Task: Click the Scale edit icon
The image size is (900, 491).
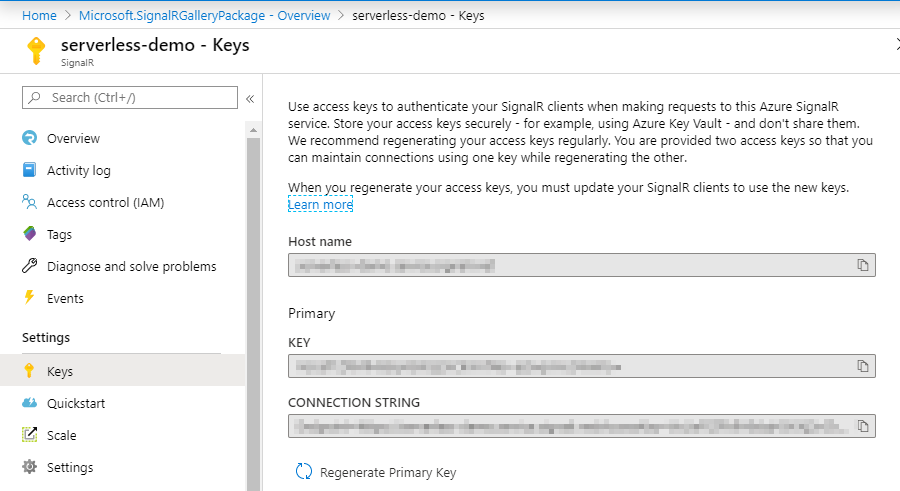Action: [29, 435]
